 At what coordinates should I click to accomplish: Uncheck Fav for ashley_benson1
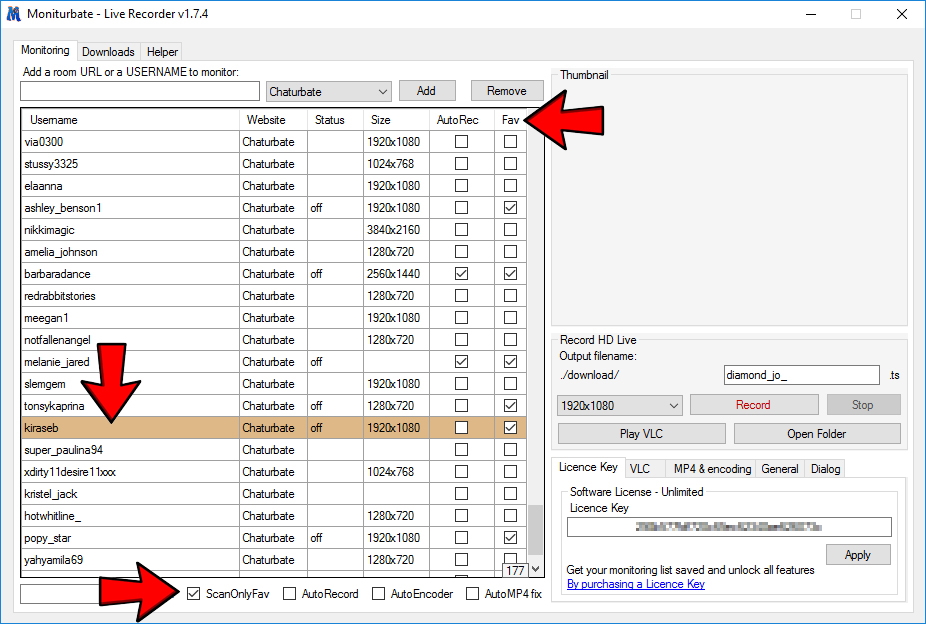pos(510,208)
